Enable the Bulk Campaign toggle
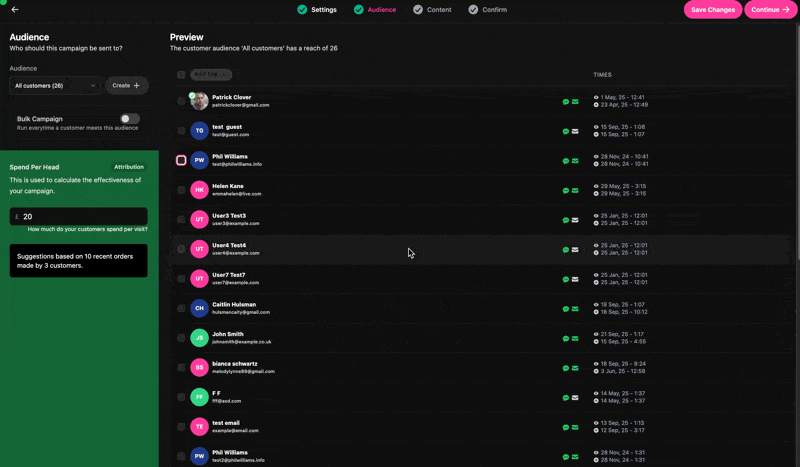Viewport: 800px width, 467px height. 130,119
